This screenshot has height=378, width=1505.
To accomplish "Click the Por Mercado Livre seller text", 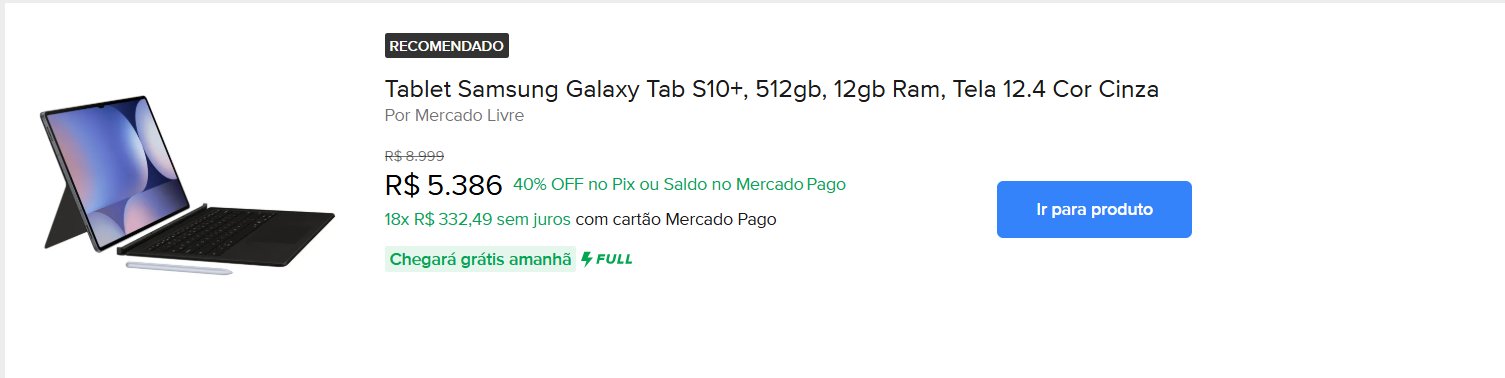I will tap(454, 115).
